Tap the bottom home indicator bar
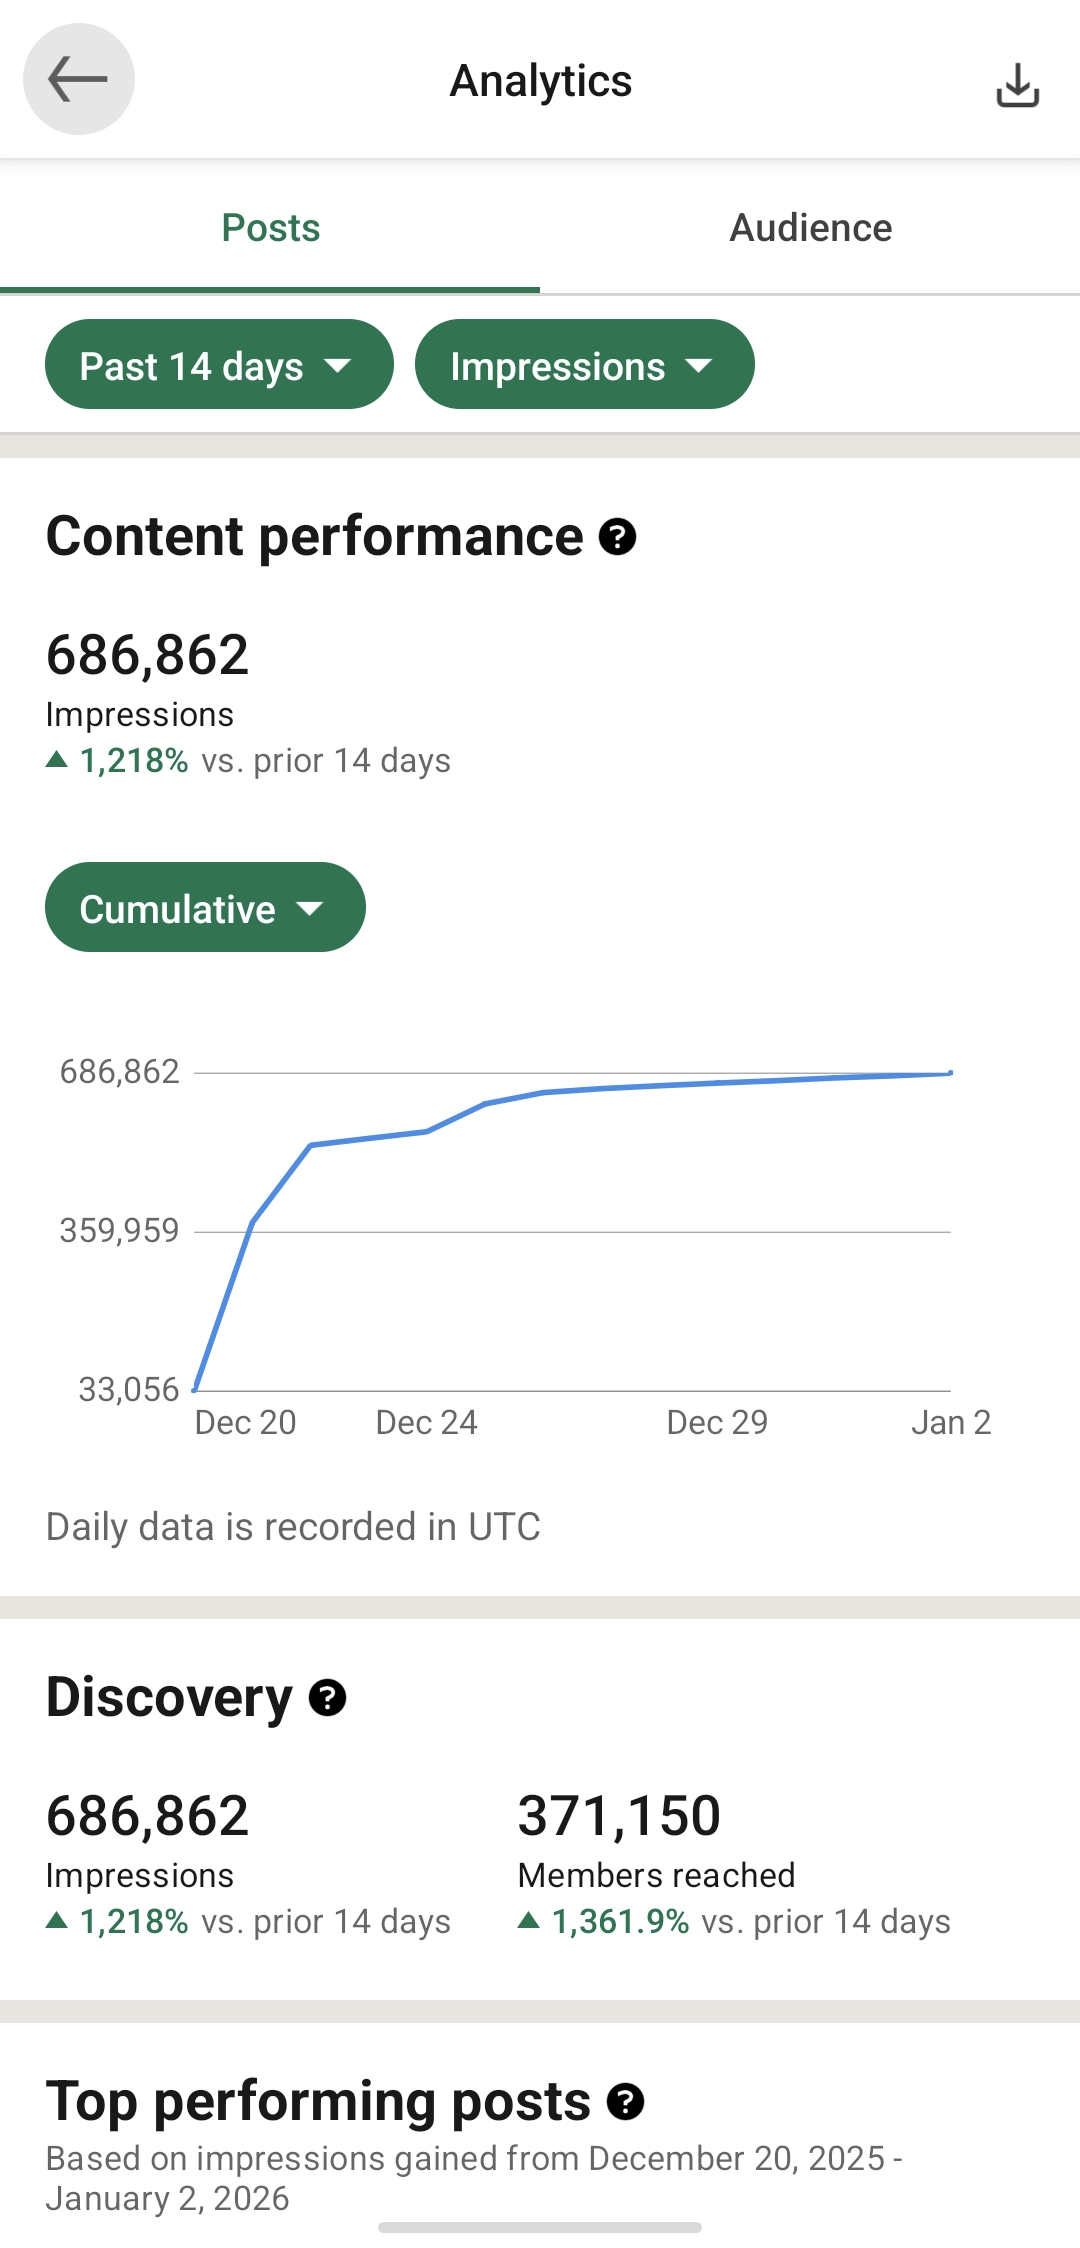1080x2248 pixels. (540, 2228)
